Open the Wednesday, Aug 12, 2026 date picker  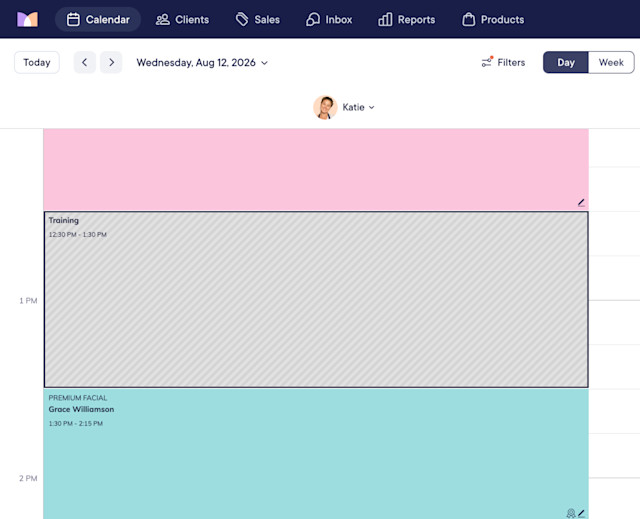click(x=202, y=62)
